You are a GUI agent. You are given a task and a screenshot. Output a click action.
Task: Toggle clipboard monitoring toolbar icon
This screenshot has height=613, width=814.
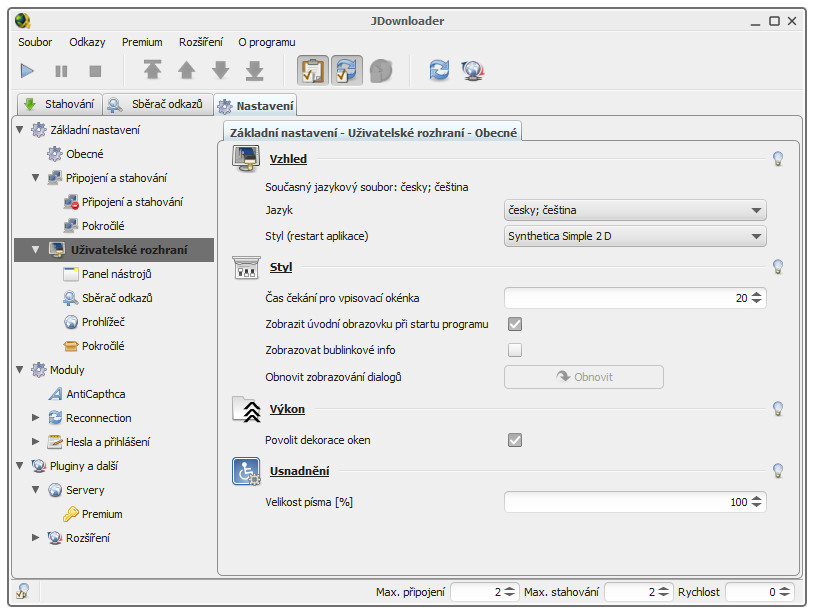[x=313, y=70]
